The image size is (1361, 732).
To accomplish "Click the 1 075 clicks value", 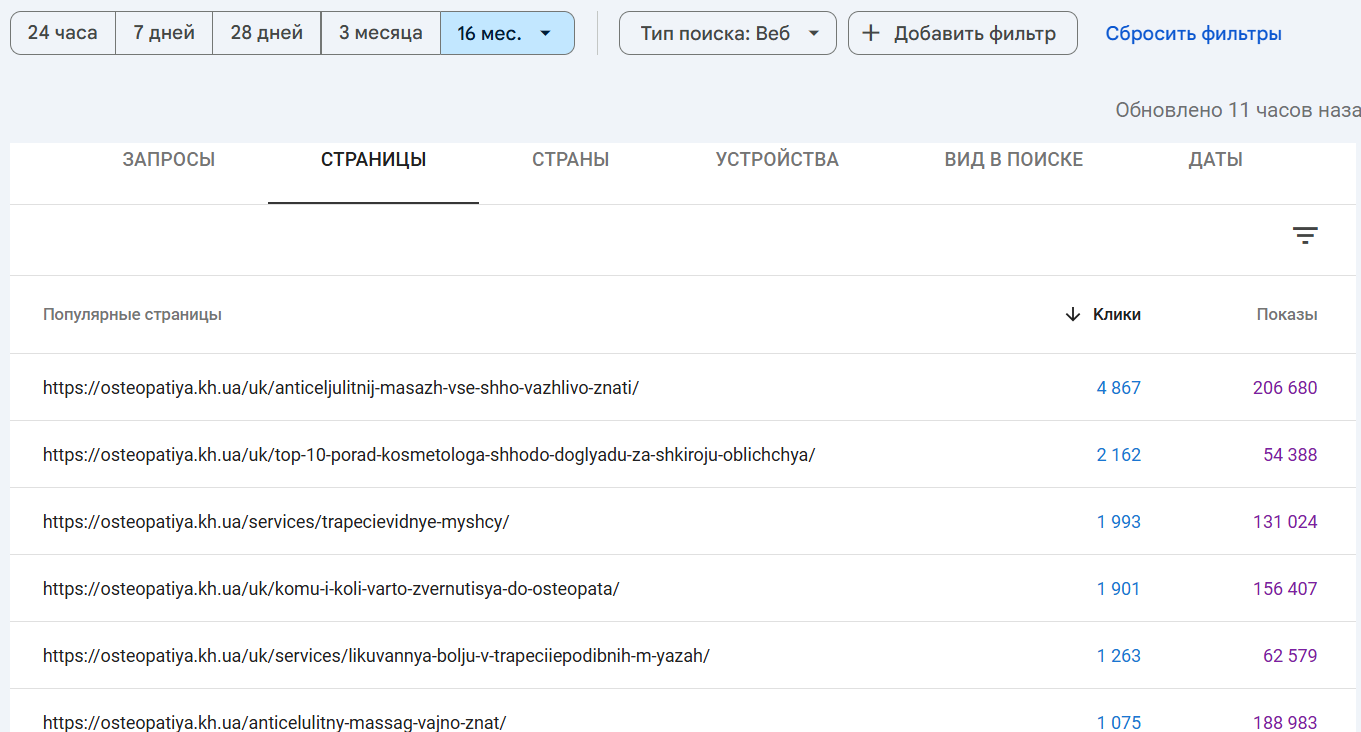I will click(x=1119, y=722).
